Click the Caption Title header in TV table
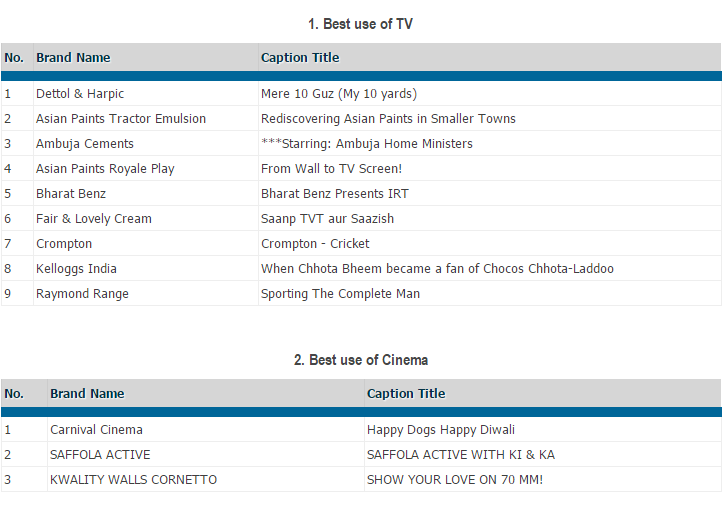The height and width of the screenshot is (516, 724). tap(300, 58)
